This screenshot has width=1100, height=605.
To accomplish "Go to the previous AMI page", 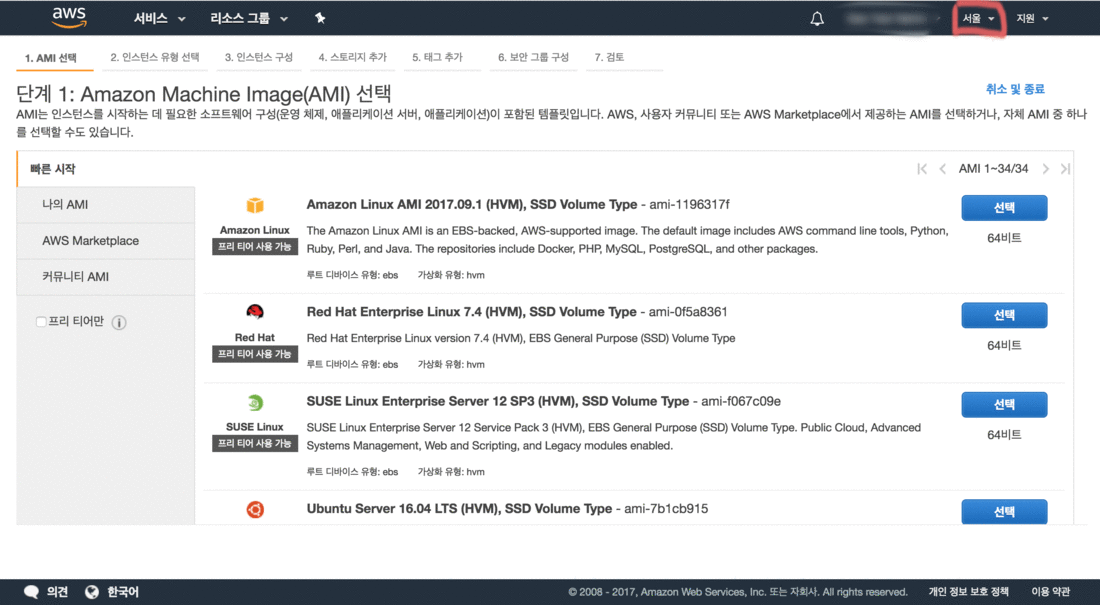I will coord(942,169).
